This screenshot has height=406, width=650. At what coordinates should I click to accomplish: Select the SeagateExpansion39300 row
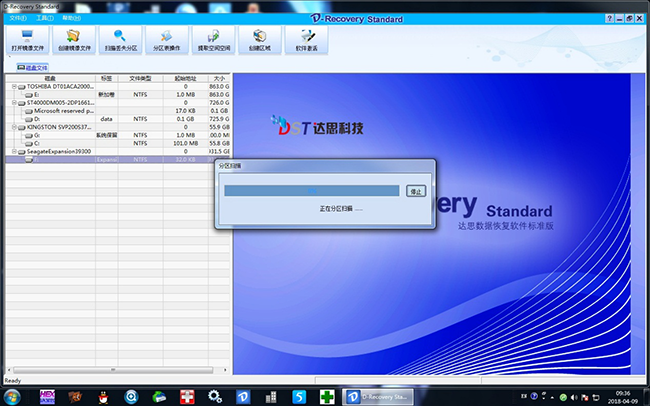[118, 152]
